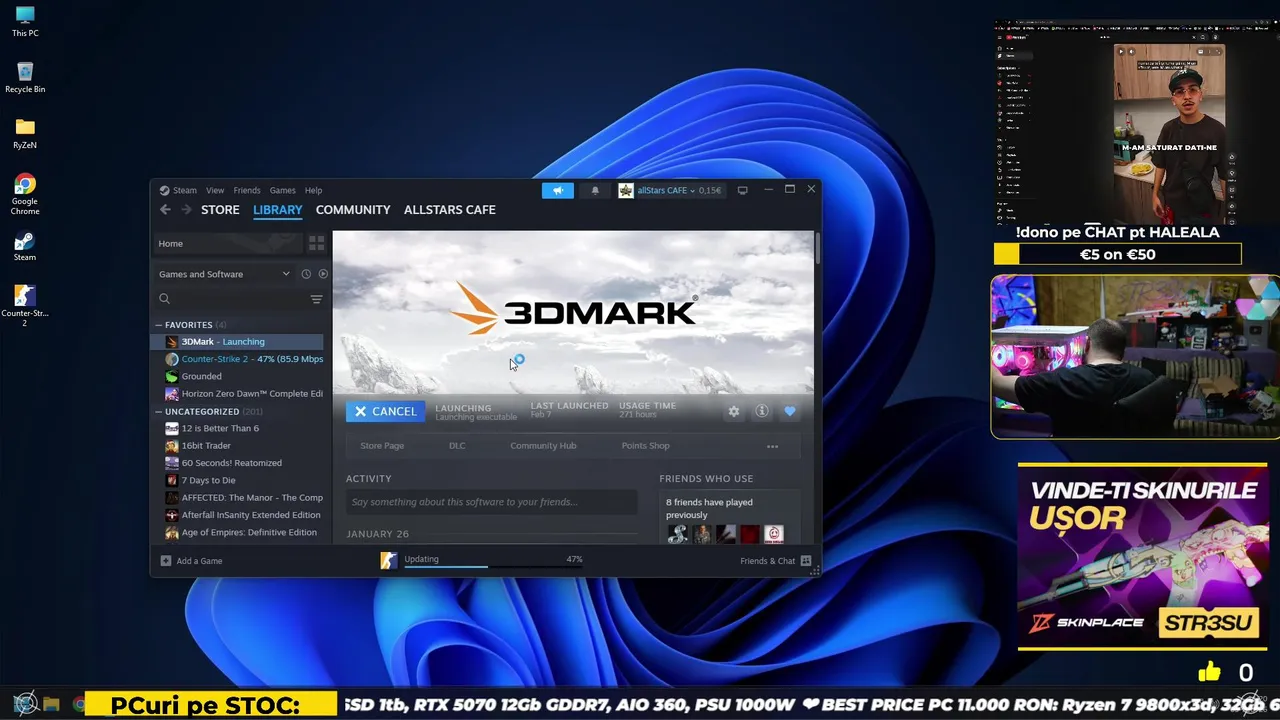Viewport: 1280px width, 720px height.
Task: Switch to the STORE tab
Action: point(220,210)
